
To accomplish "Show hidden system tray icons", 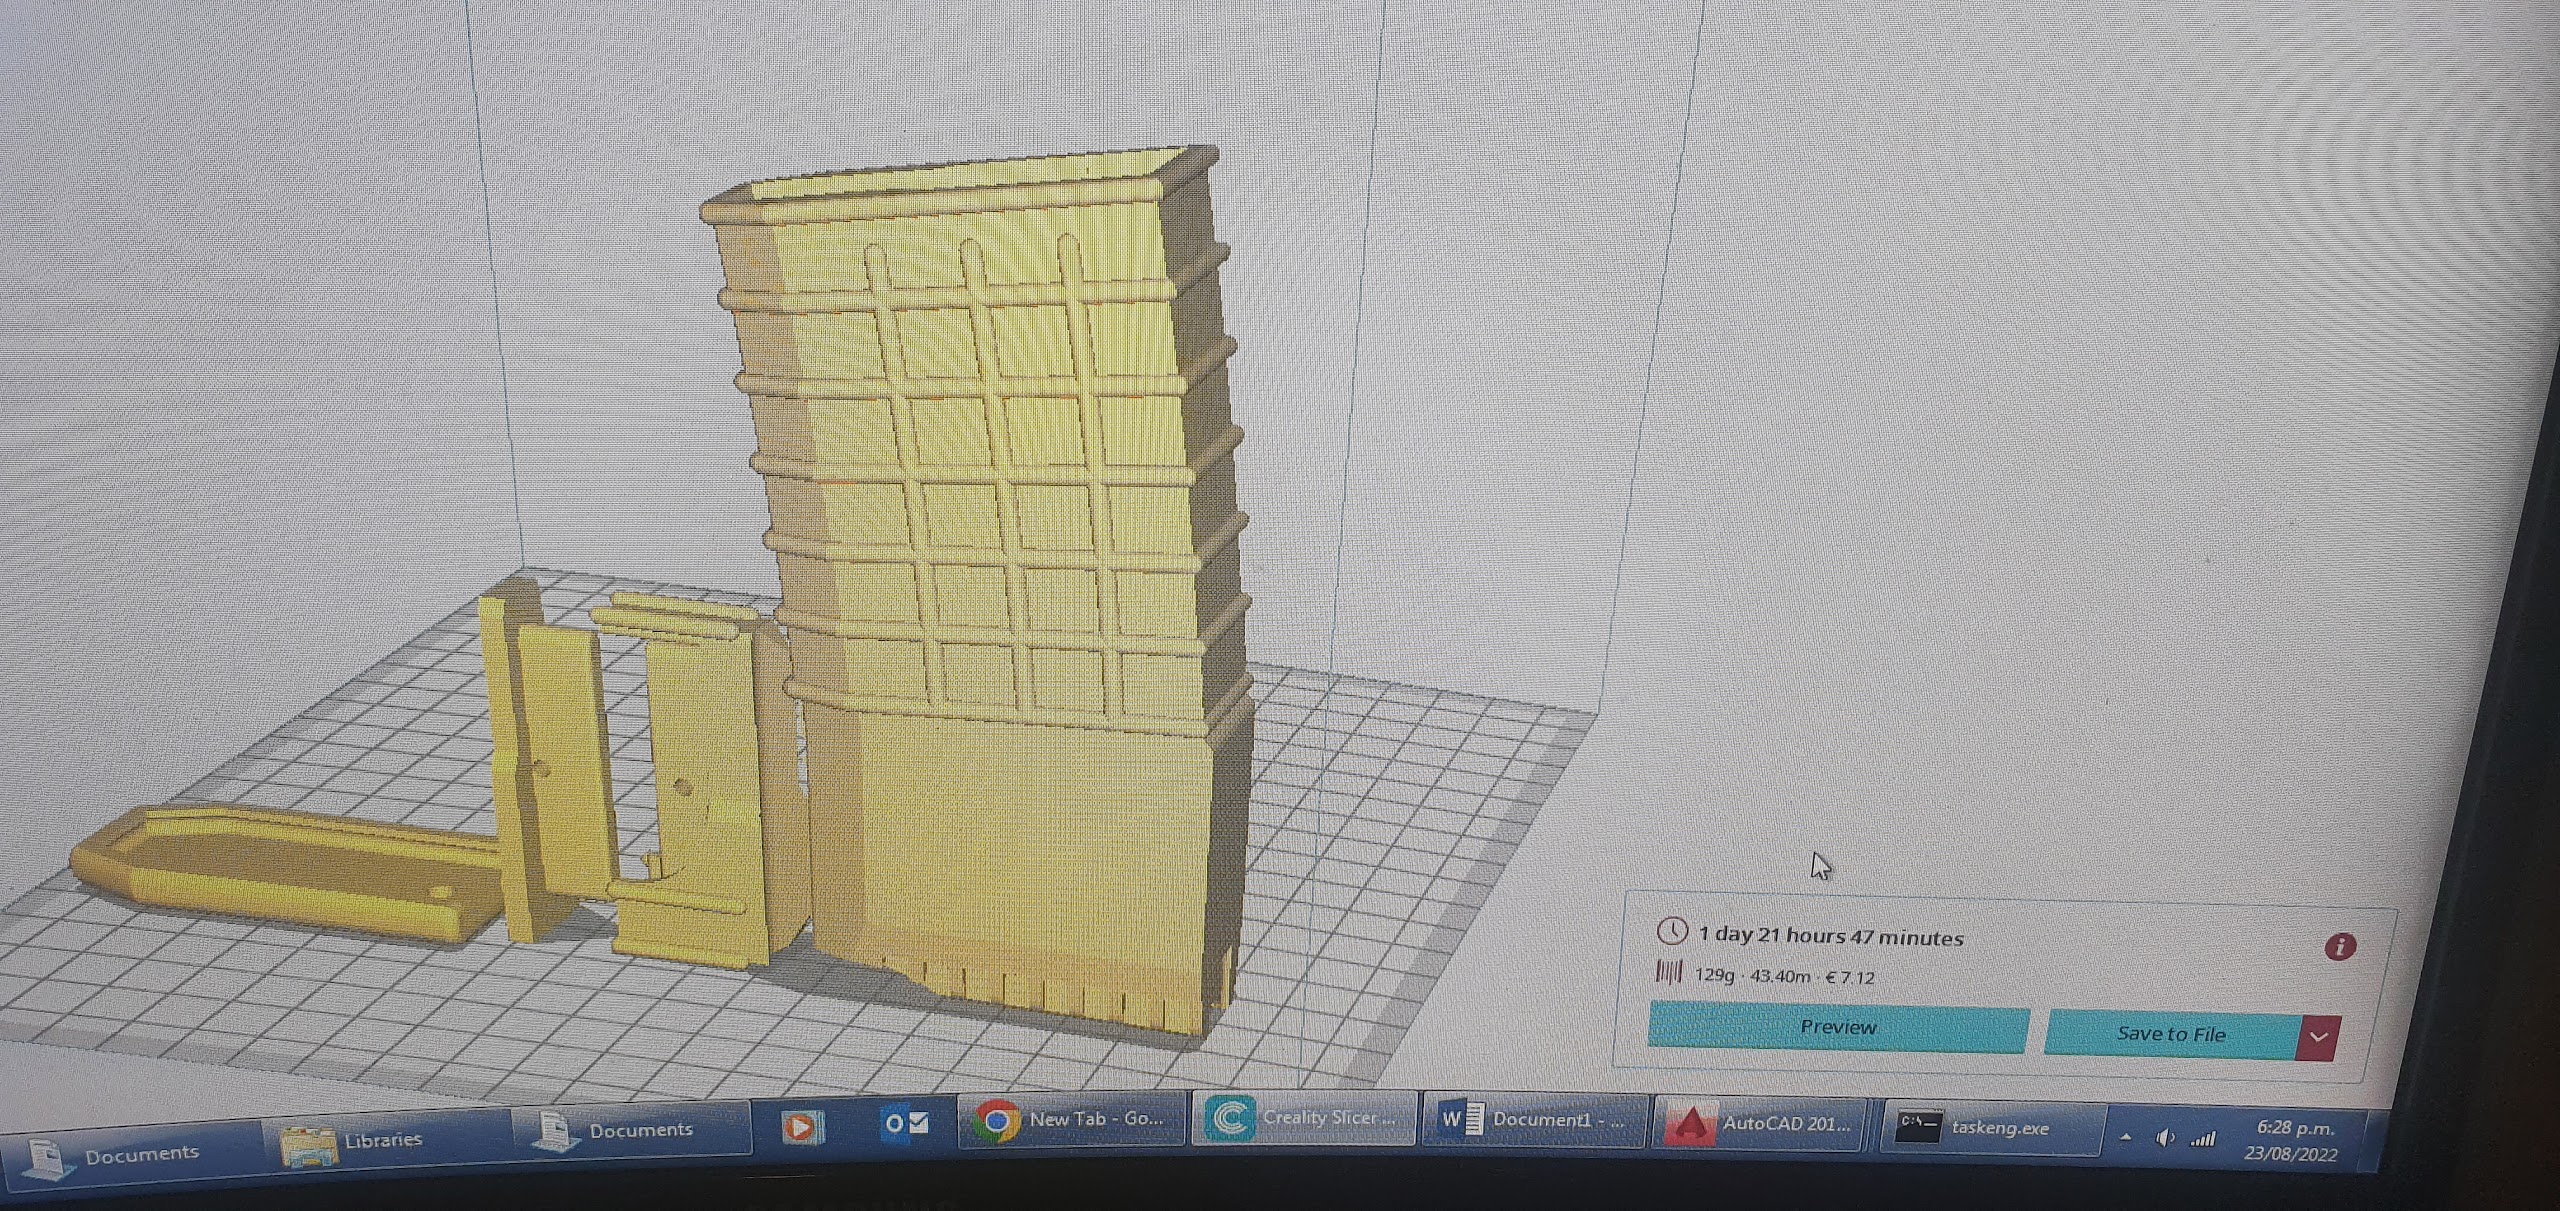I will (2126, 1138).
